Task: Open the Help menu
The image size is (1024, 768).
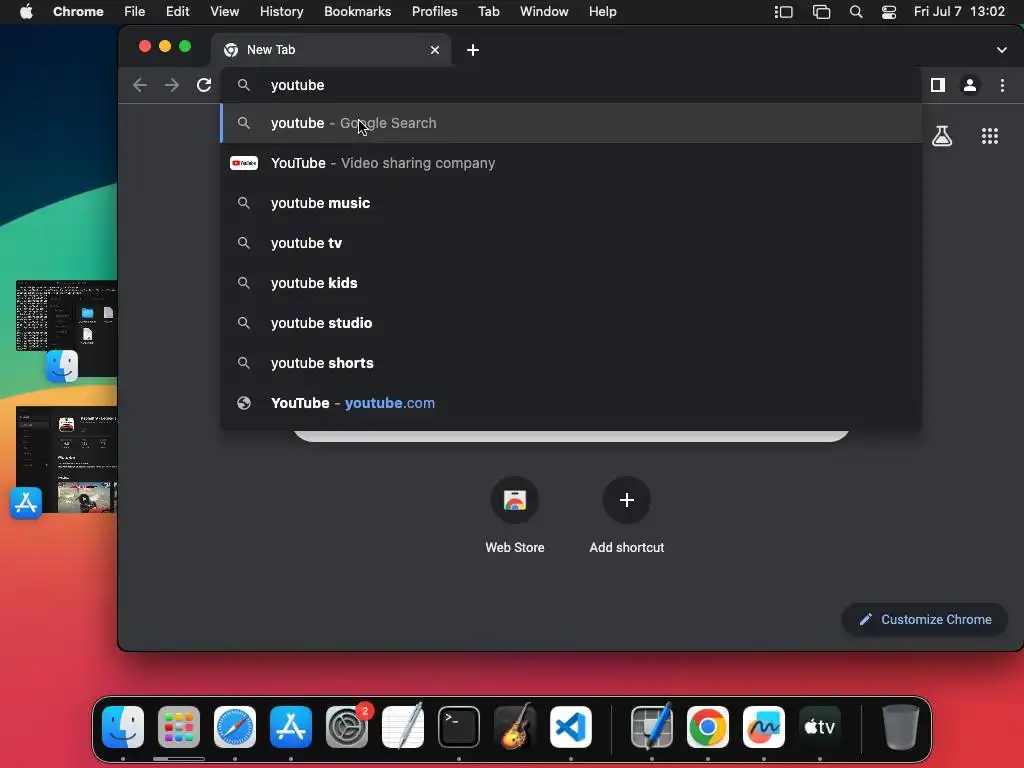Action: 602,12
